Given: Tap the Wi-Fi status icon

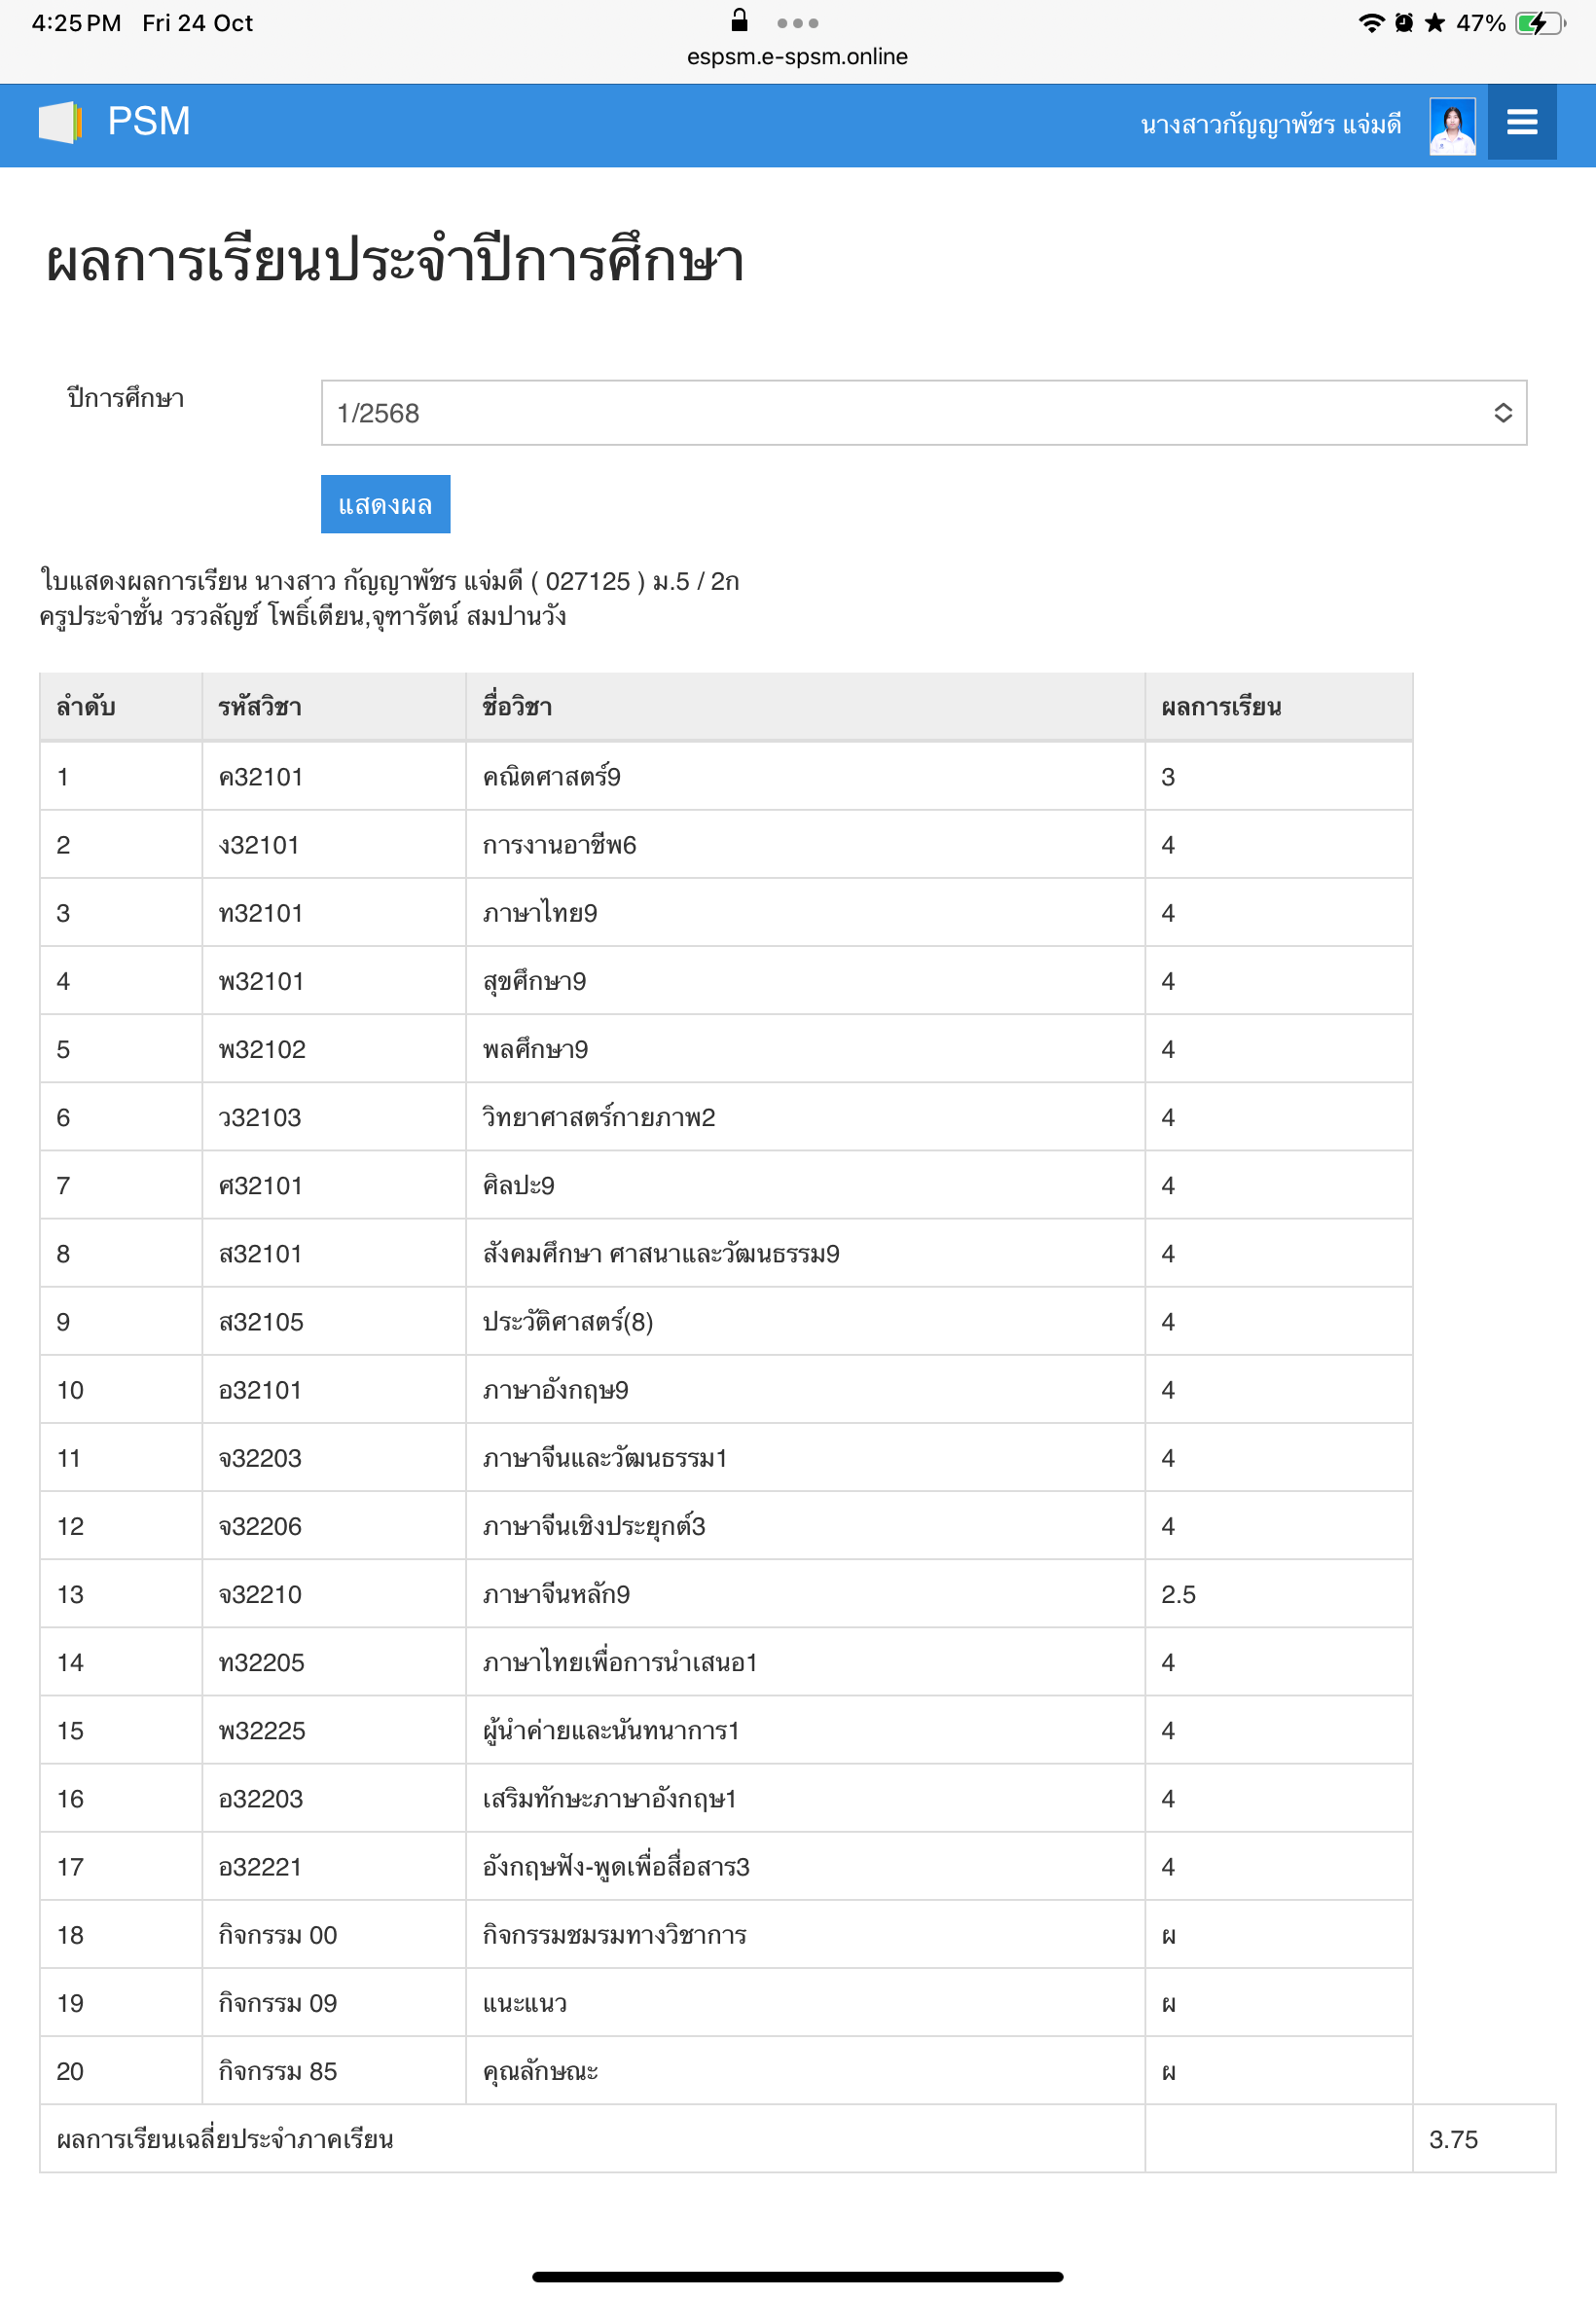Looking at the screenshot, I should (1371, 23).
